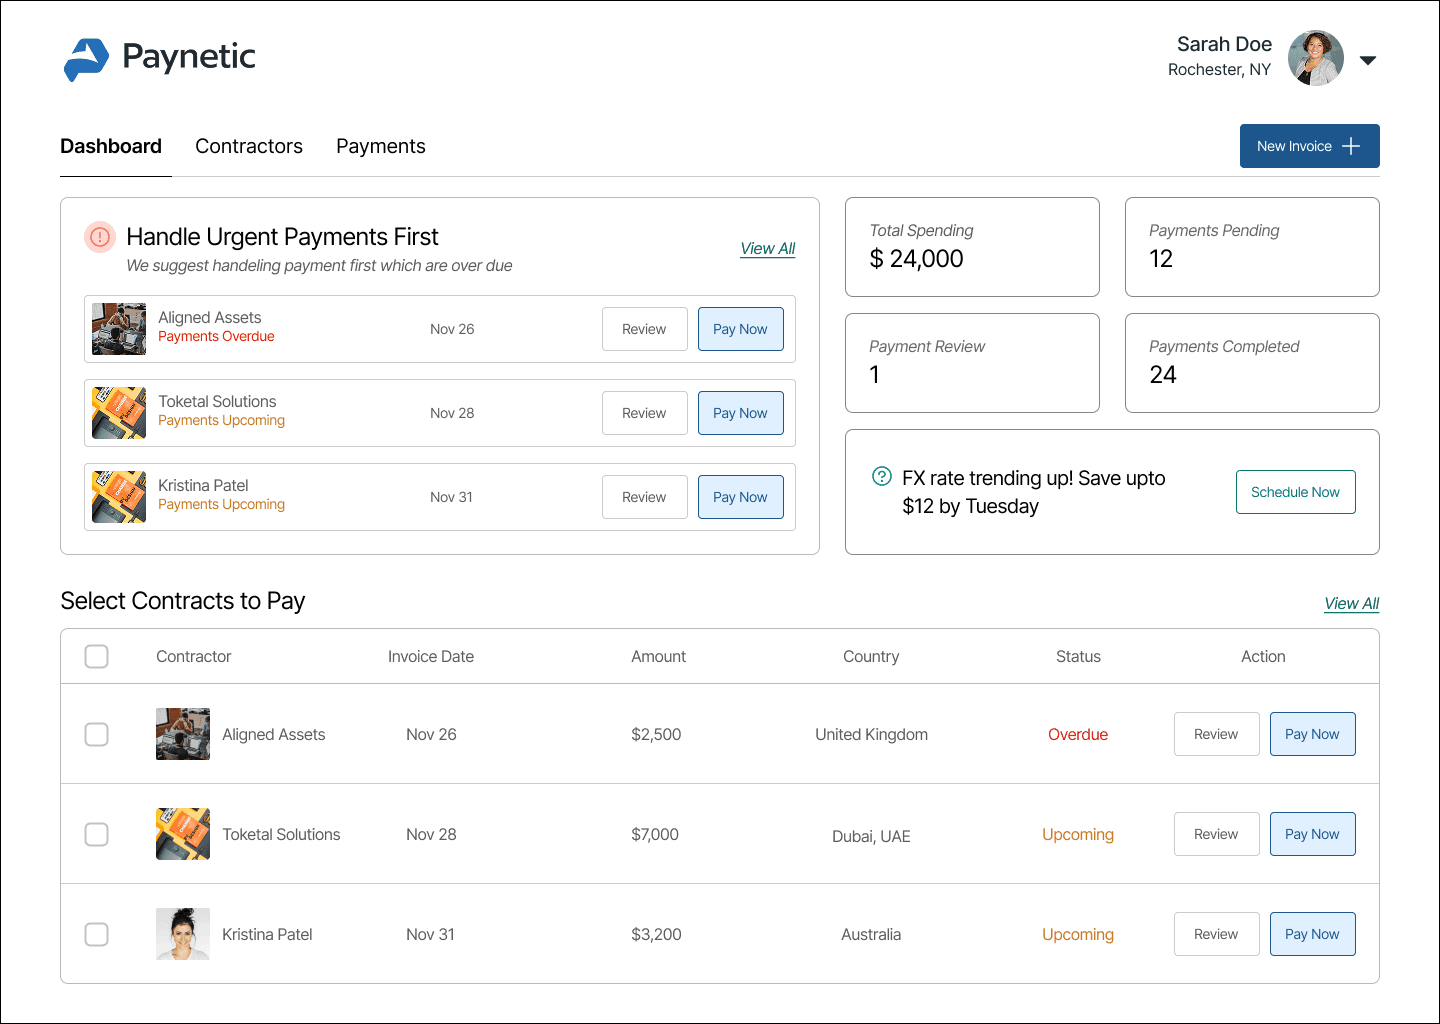Click the FX rate help icon
This screenshot has height=1024, width=1440.
[881, 476]
